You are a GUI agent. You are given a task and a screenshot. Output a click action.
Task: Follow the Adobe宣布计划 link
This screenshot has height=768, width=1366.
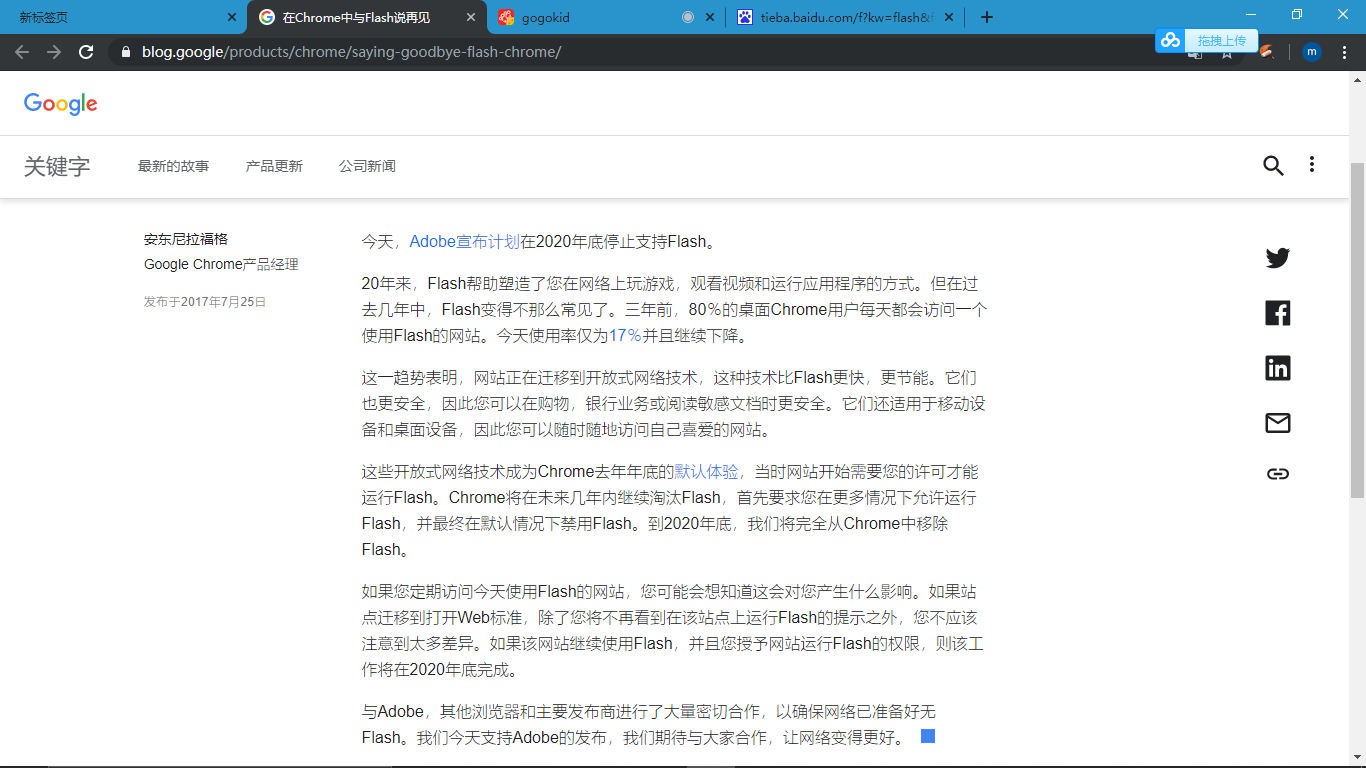[465, 241]
